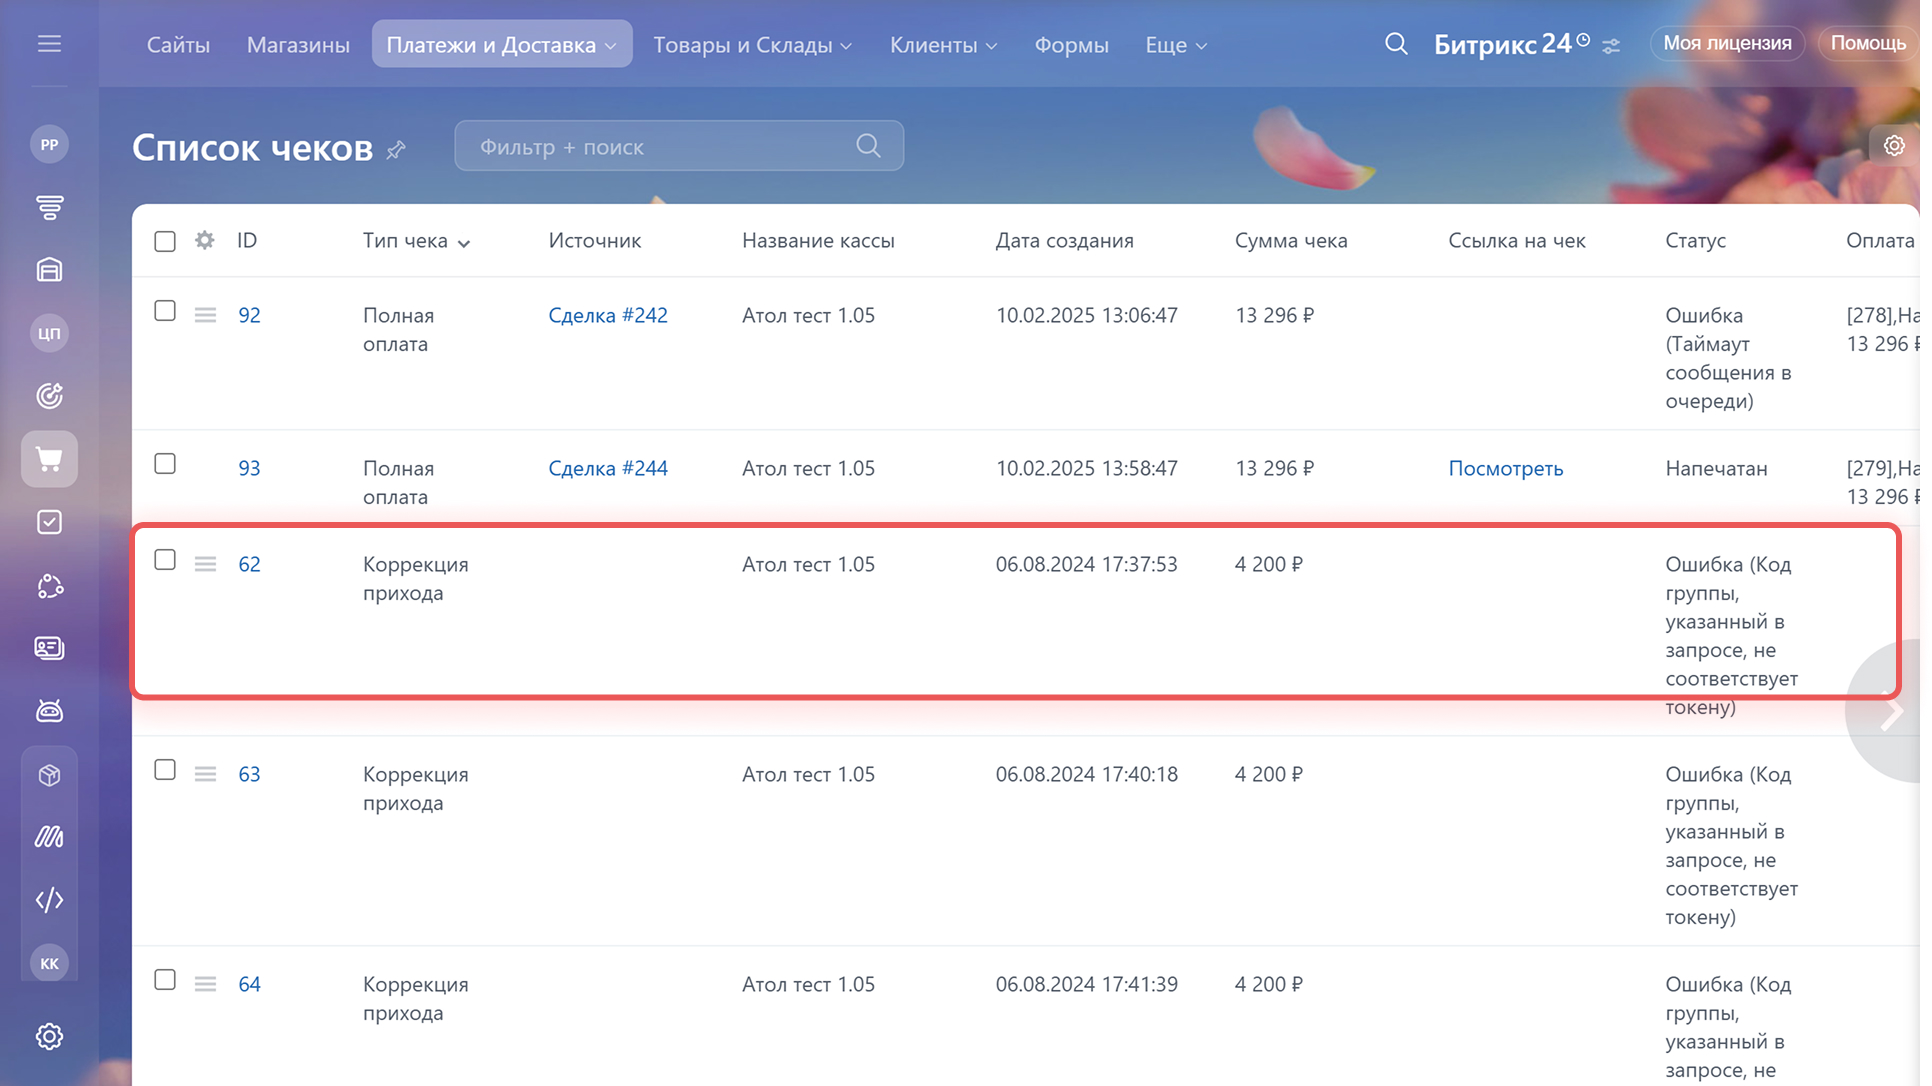Open sidebar settings gear at bottom

(x=49, y=1036)
